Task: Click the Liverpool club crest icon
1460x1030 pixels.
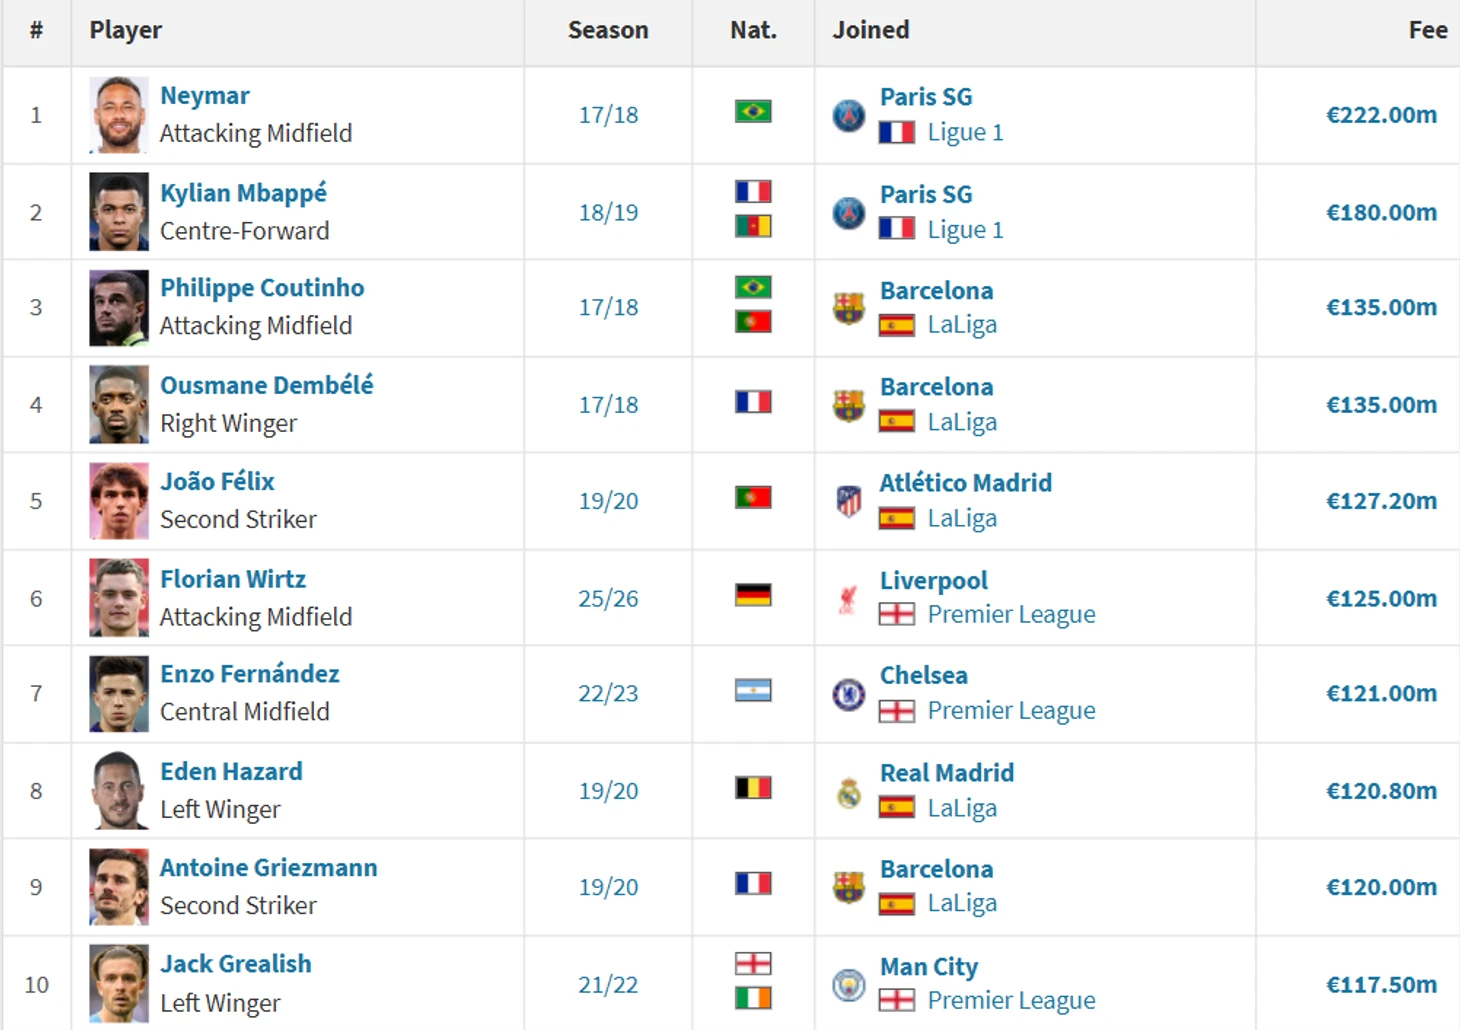Action: click(849, 599)
